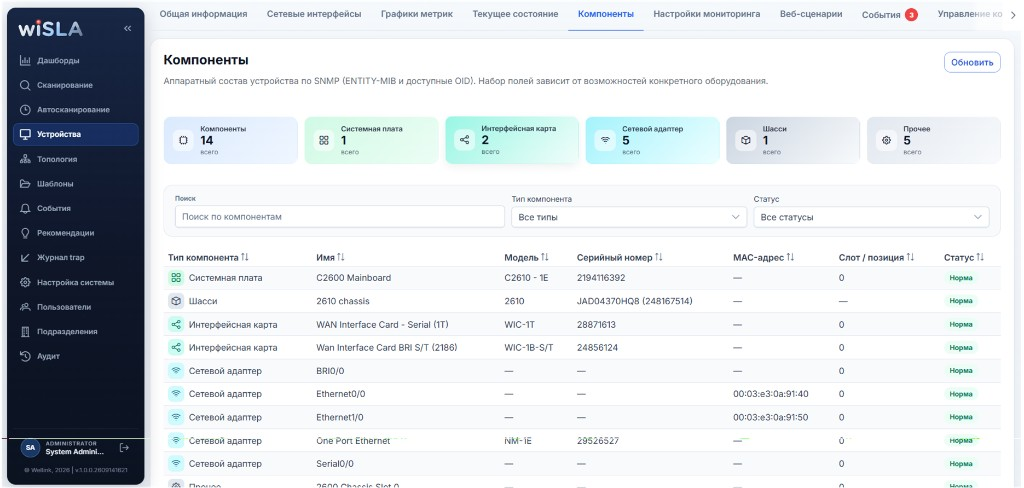Viewport: 1024px width, 488px height.
Task: Click the wifi icon in the Serial0/0 row
Action: tap(176, 464)
